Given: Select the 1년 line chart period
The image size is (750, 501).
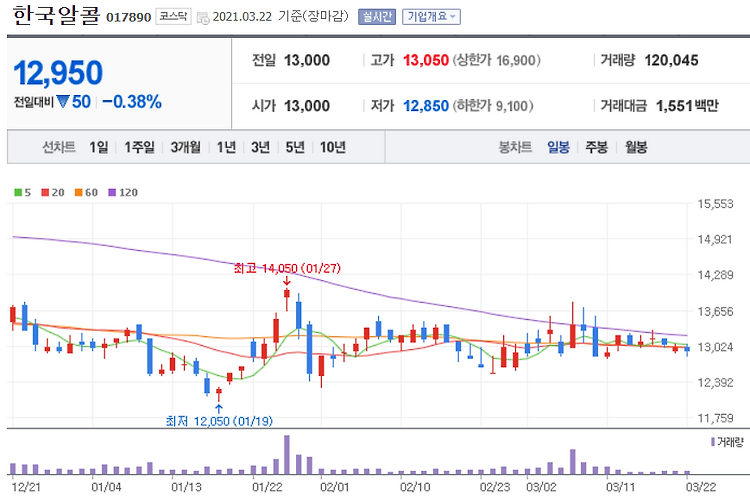Looking at the screenshot, I should coord(226,147).
